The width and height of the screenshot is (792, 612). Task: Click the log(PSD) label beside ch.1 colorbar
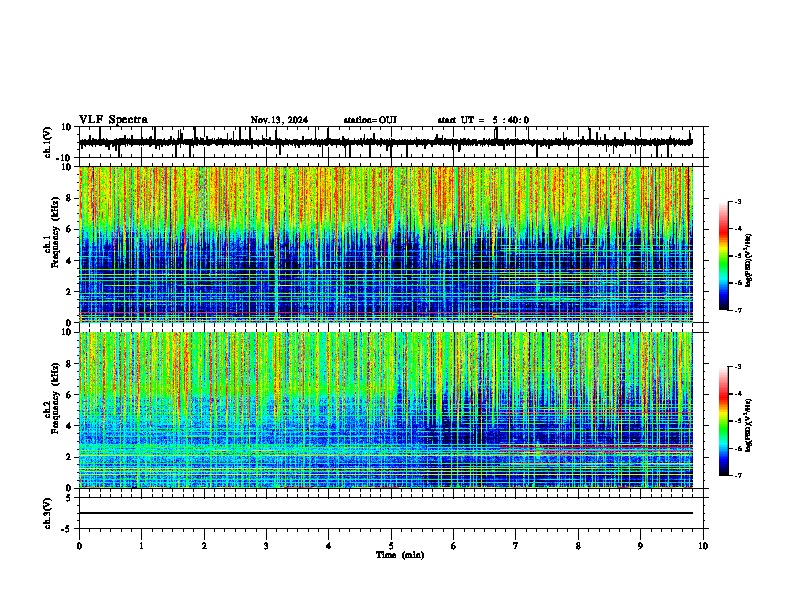click(749, 261)
